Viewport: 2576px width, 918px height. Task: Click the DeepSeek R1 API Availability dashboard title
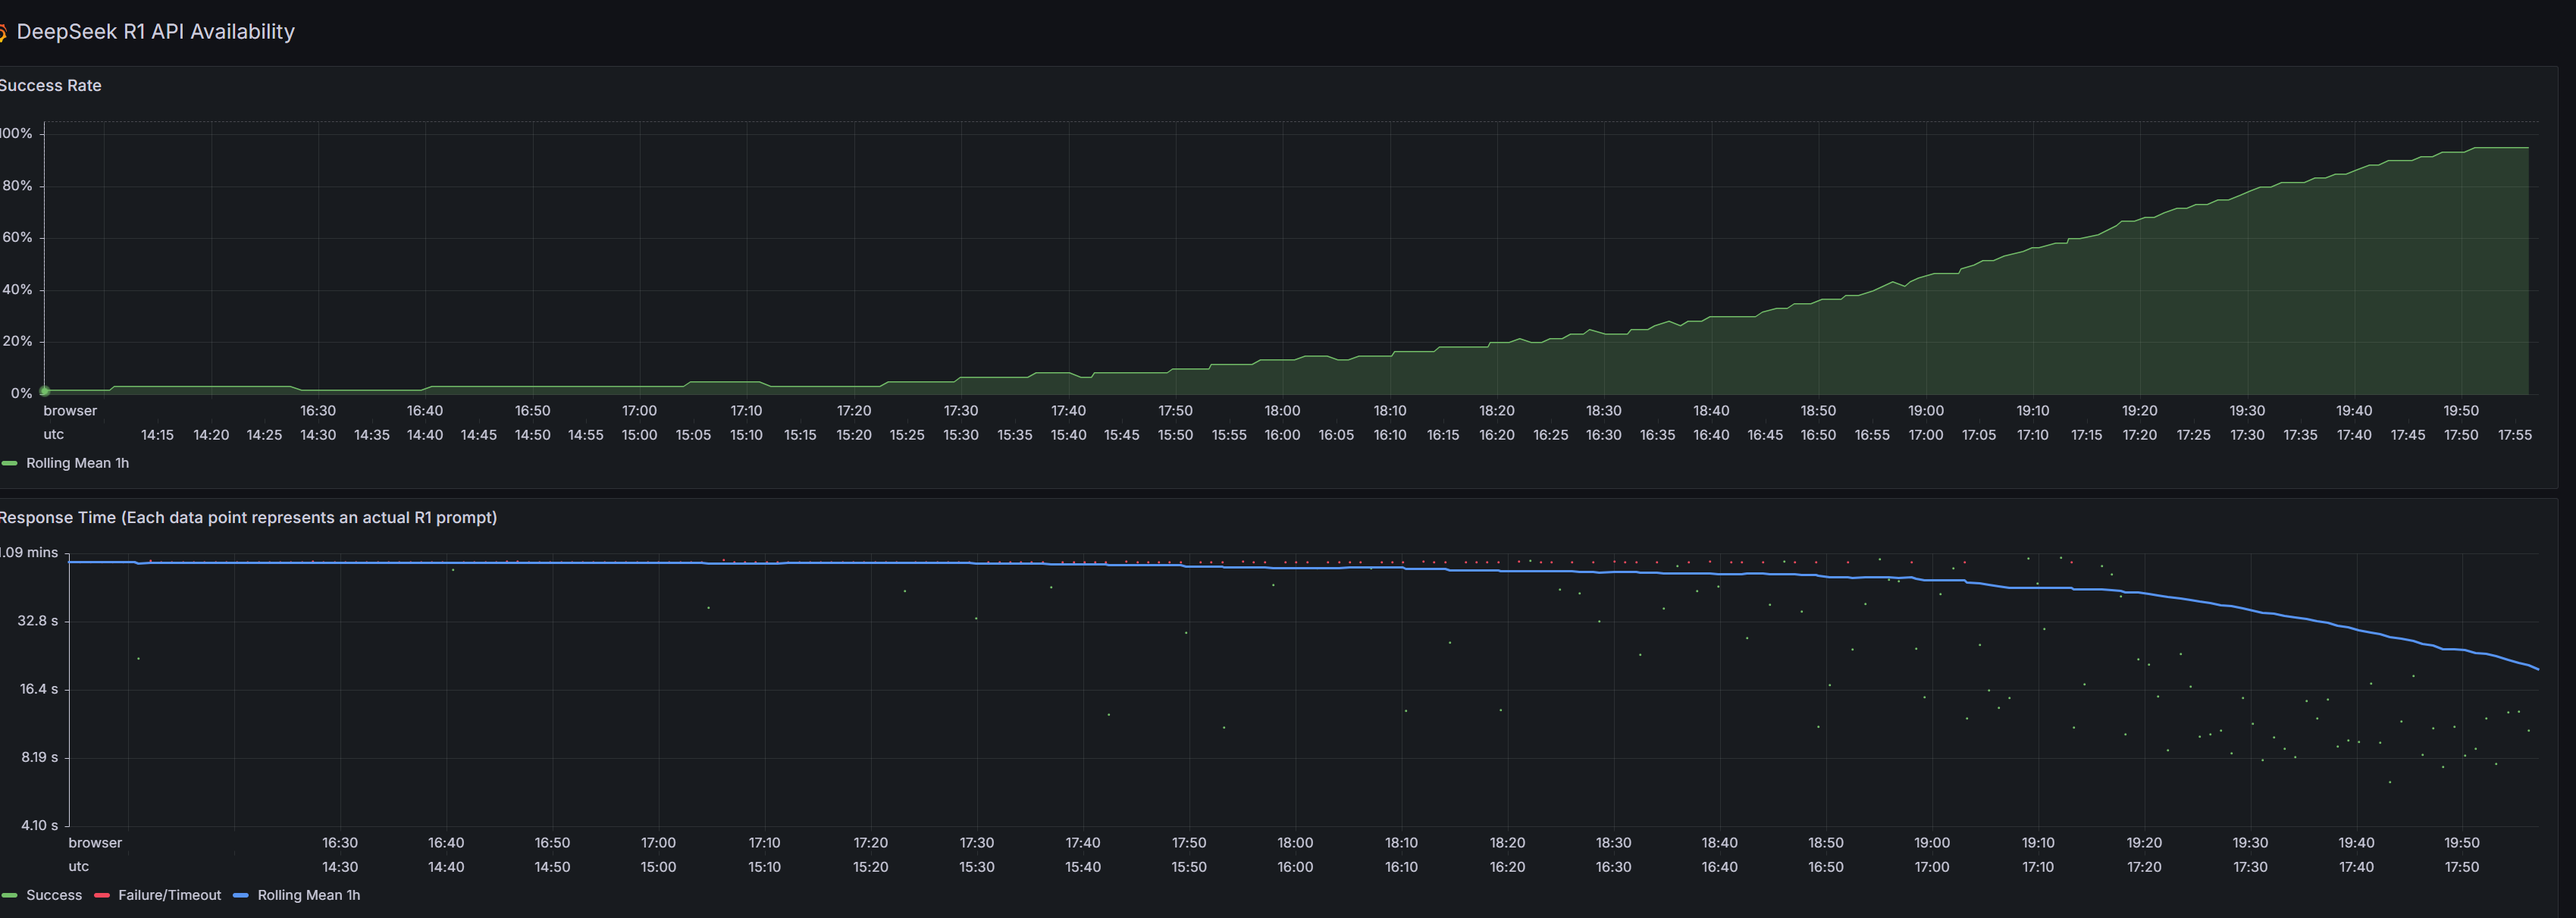[155, 32]
